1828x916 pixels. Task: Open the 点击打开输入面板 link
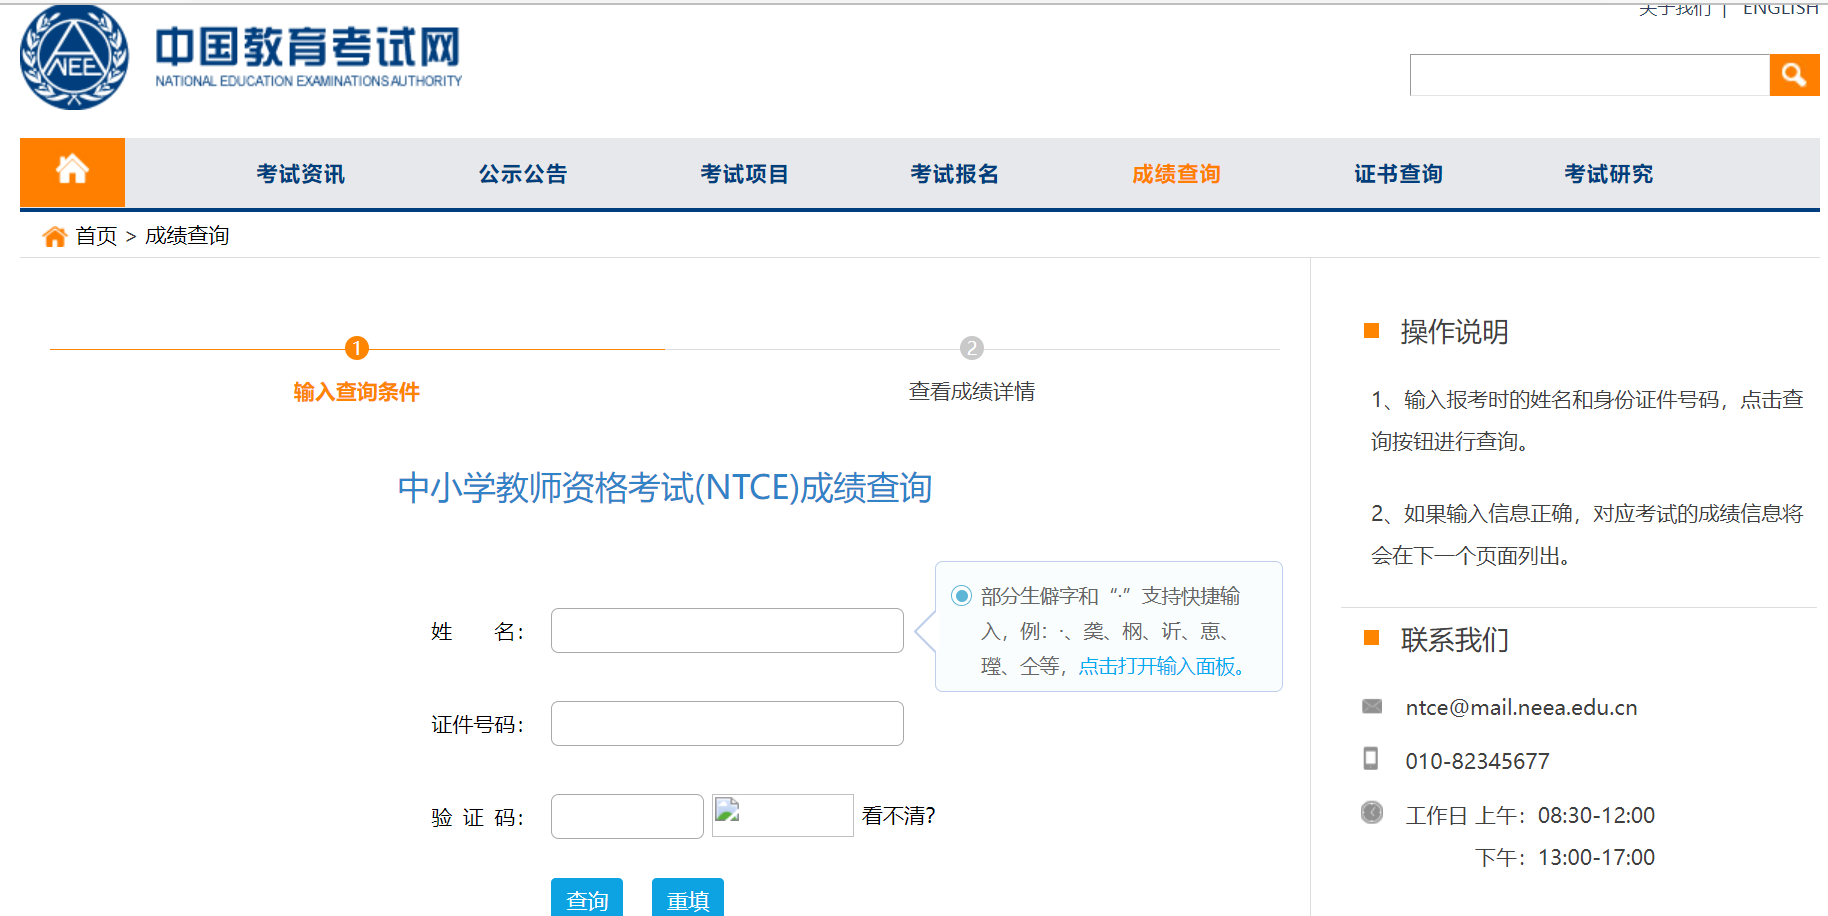point(1161,666)
